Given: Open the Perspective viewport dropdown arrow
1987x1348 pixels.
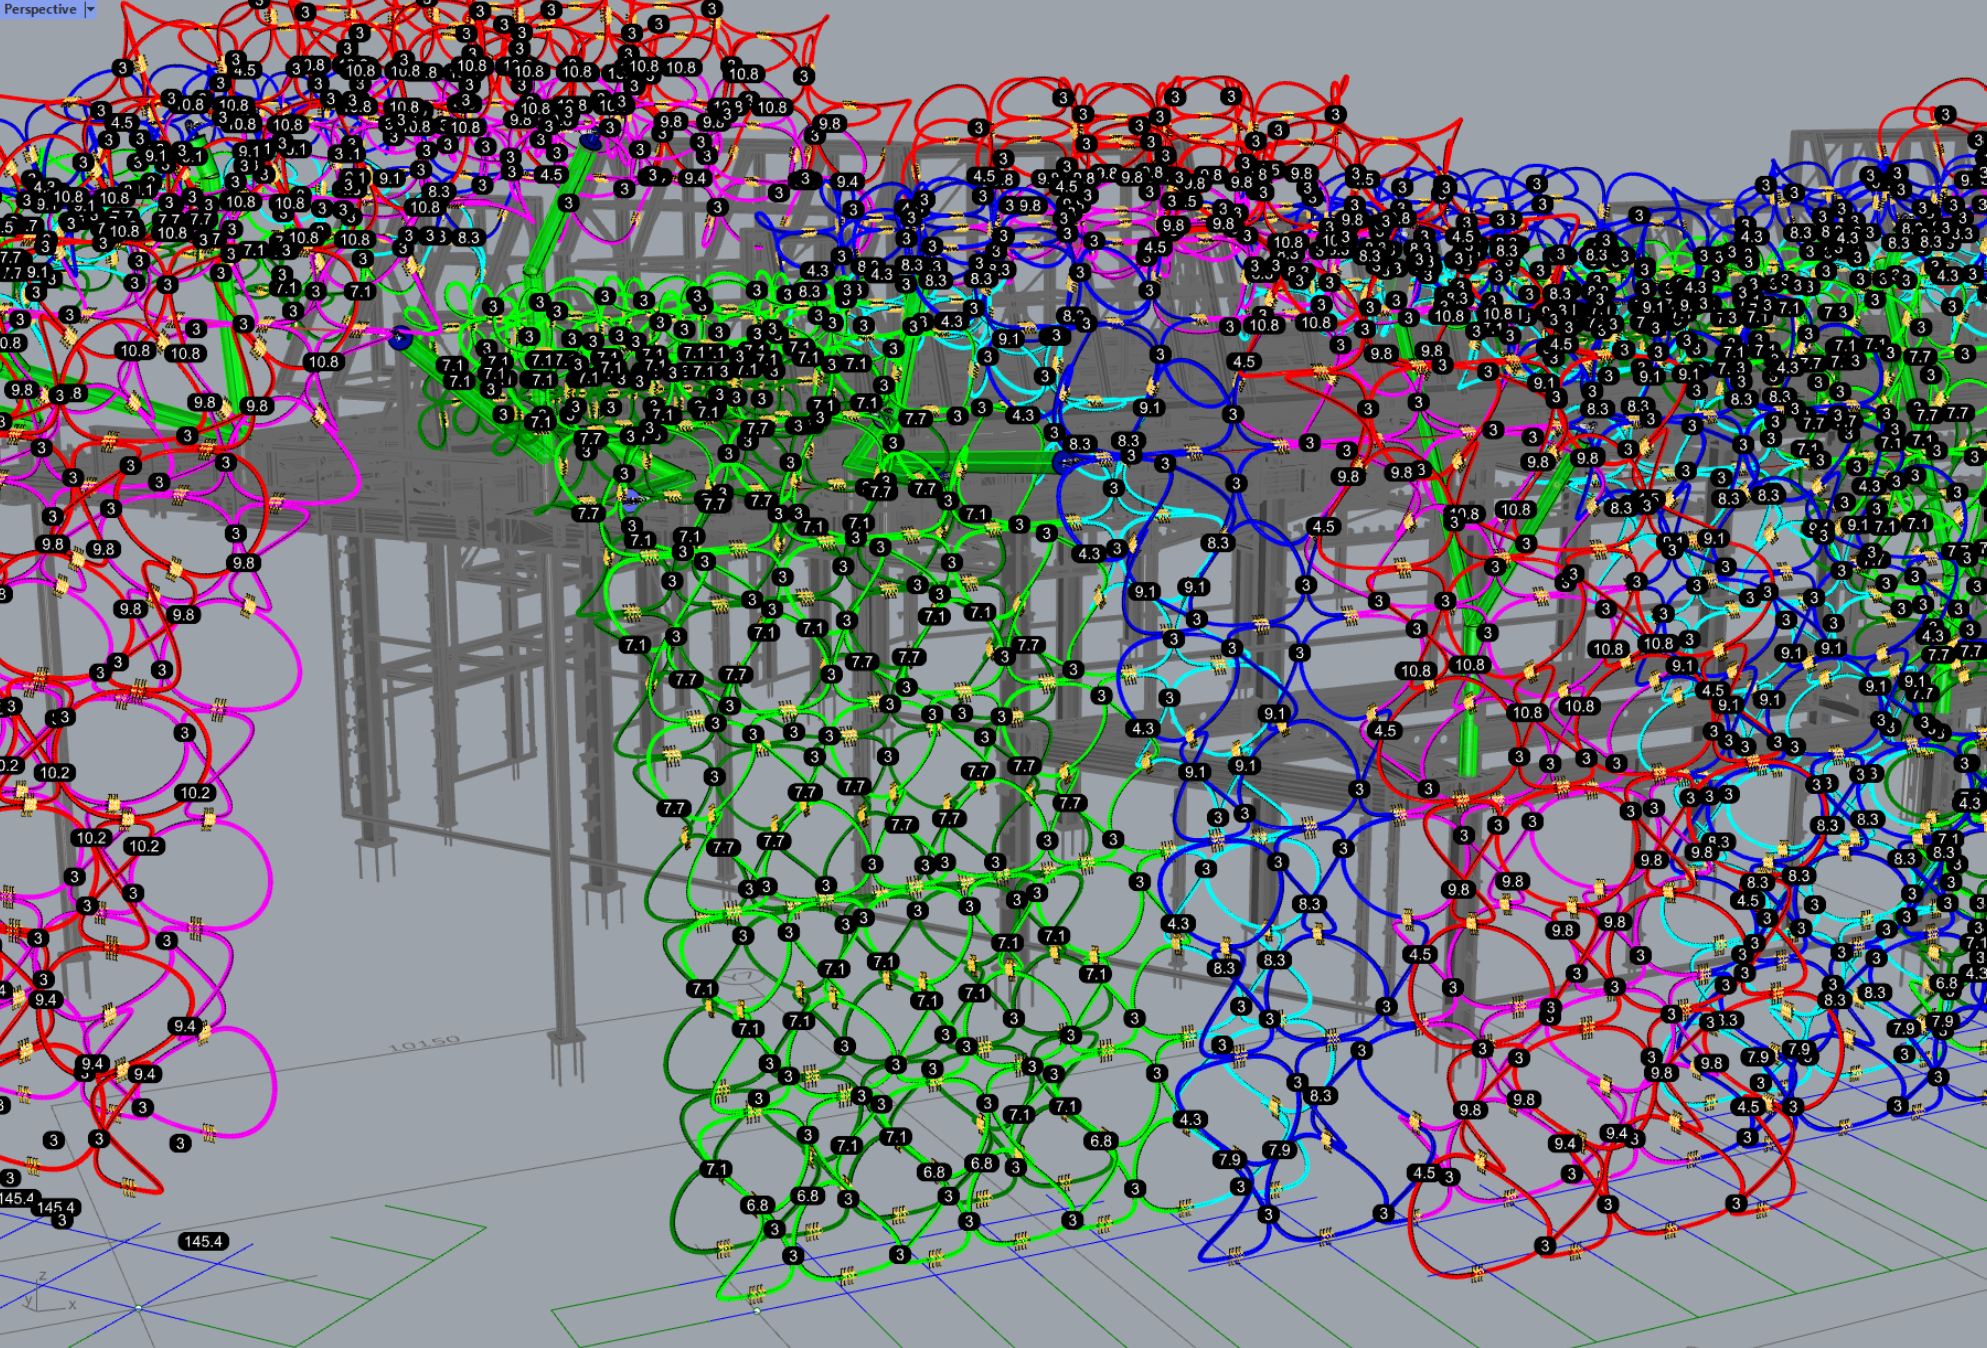Looking at the screenshot, I should [x=90, y=9].
